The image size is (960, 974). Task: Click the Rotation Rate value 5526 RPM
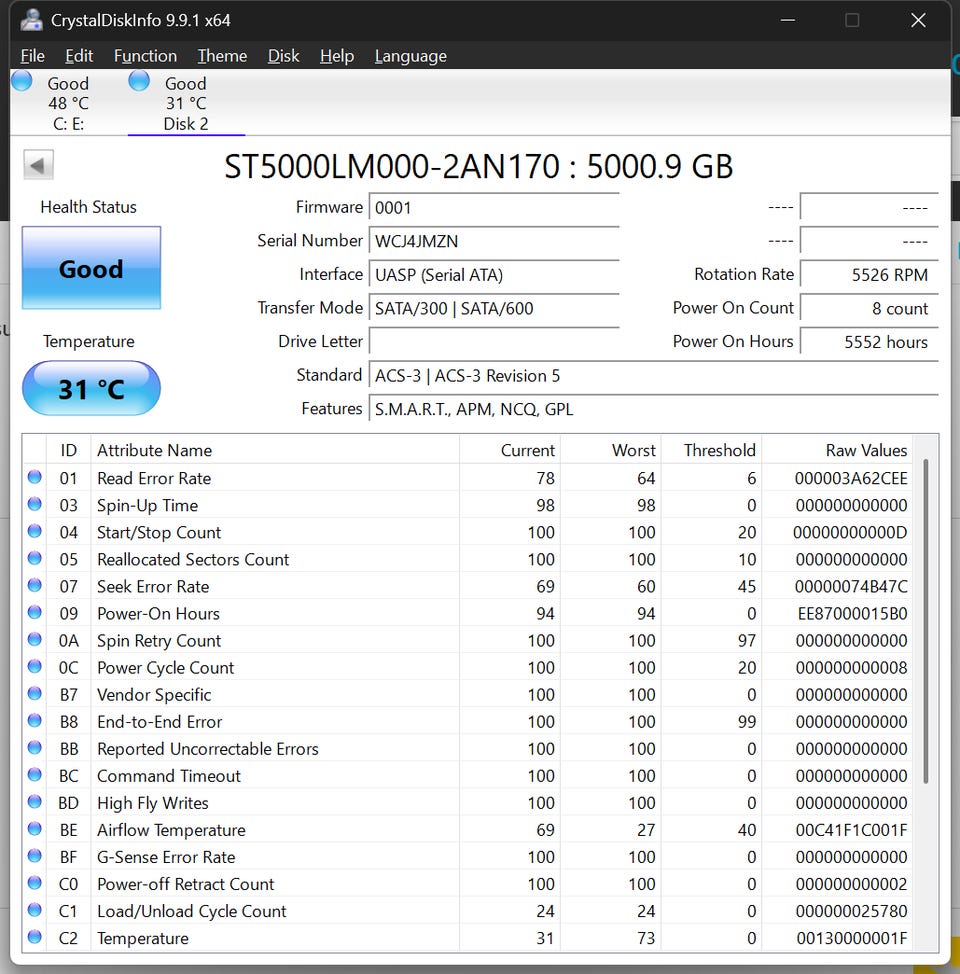coord(869,274)
